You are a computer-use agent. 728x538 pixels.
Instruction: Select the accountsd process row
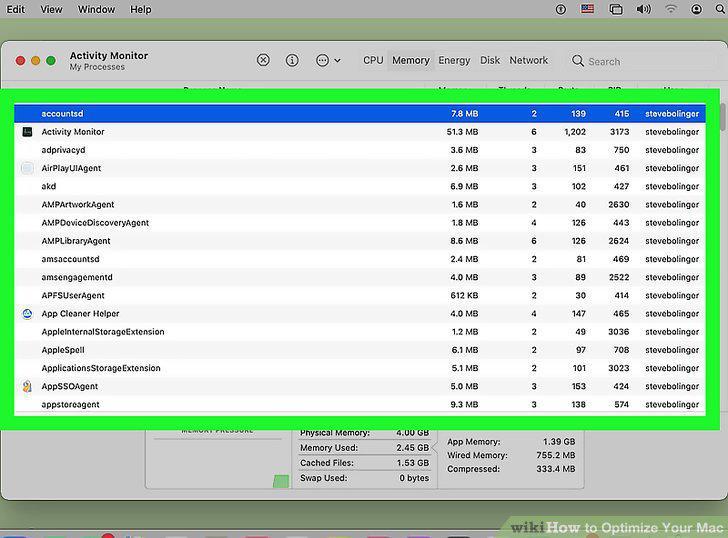(360, 114)
